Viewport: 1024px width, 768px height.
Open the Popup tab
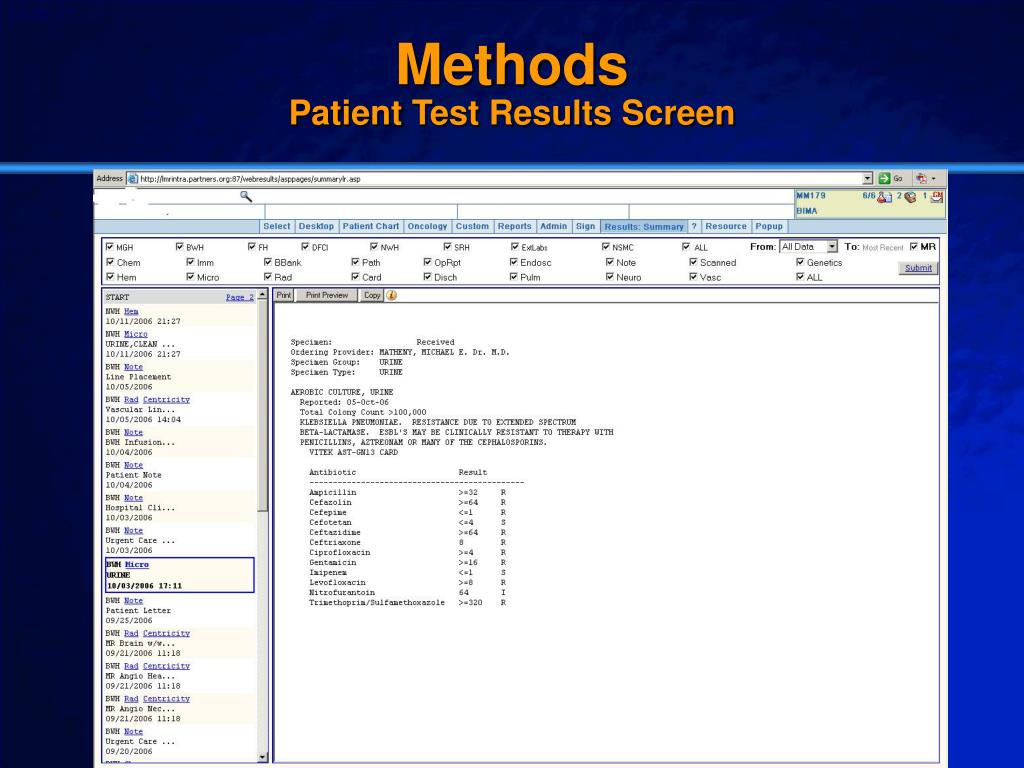click(769, 226)
